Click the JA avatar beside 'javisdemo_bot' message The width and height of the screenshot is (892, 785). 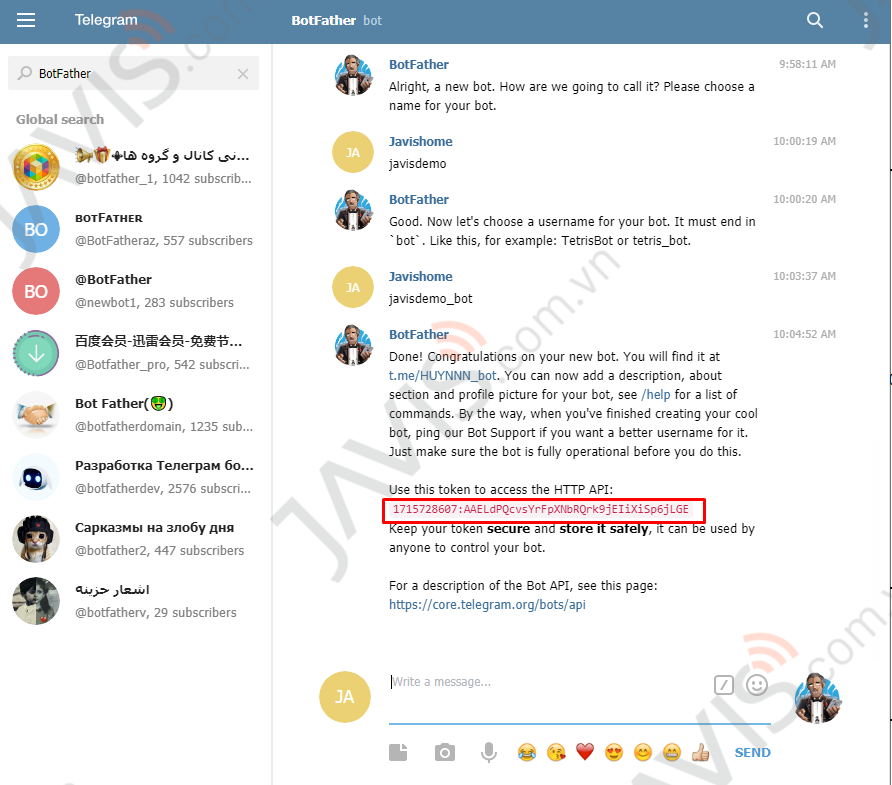(353, 287)
